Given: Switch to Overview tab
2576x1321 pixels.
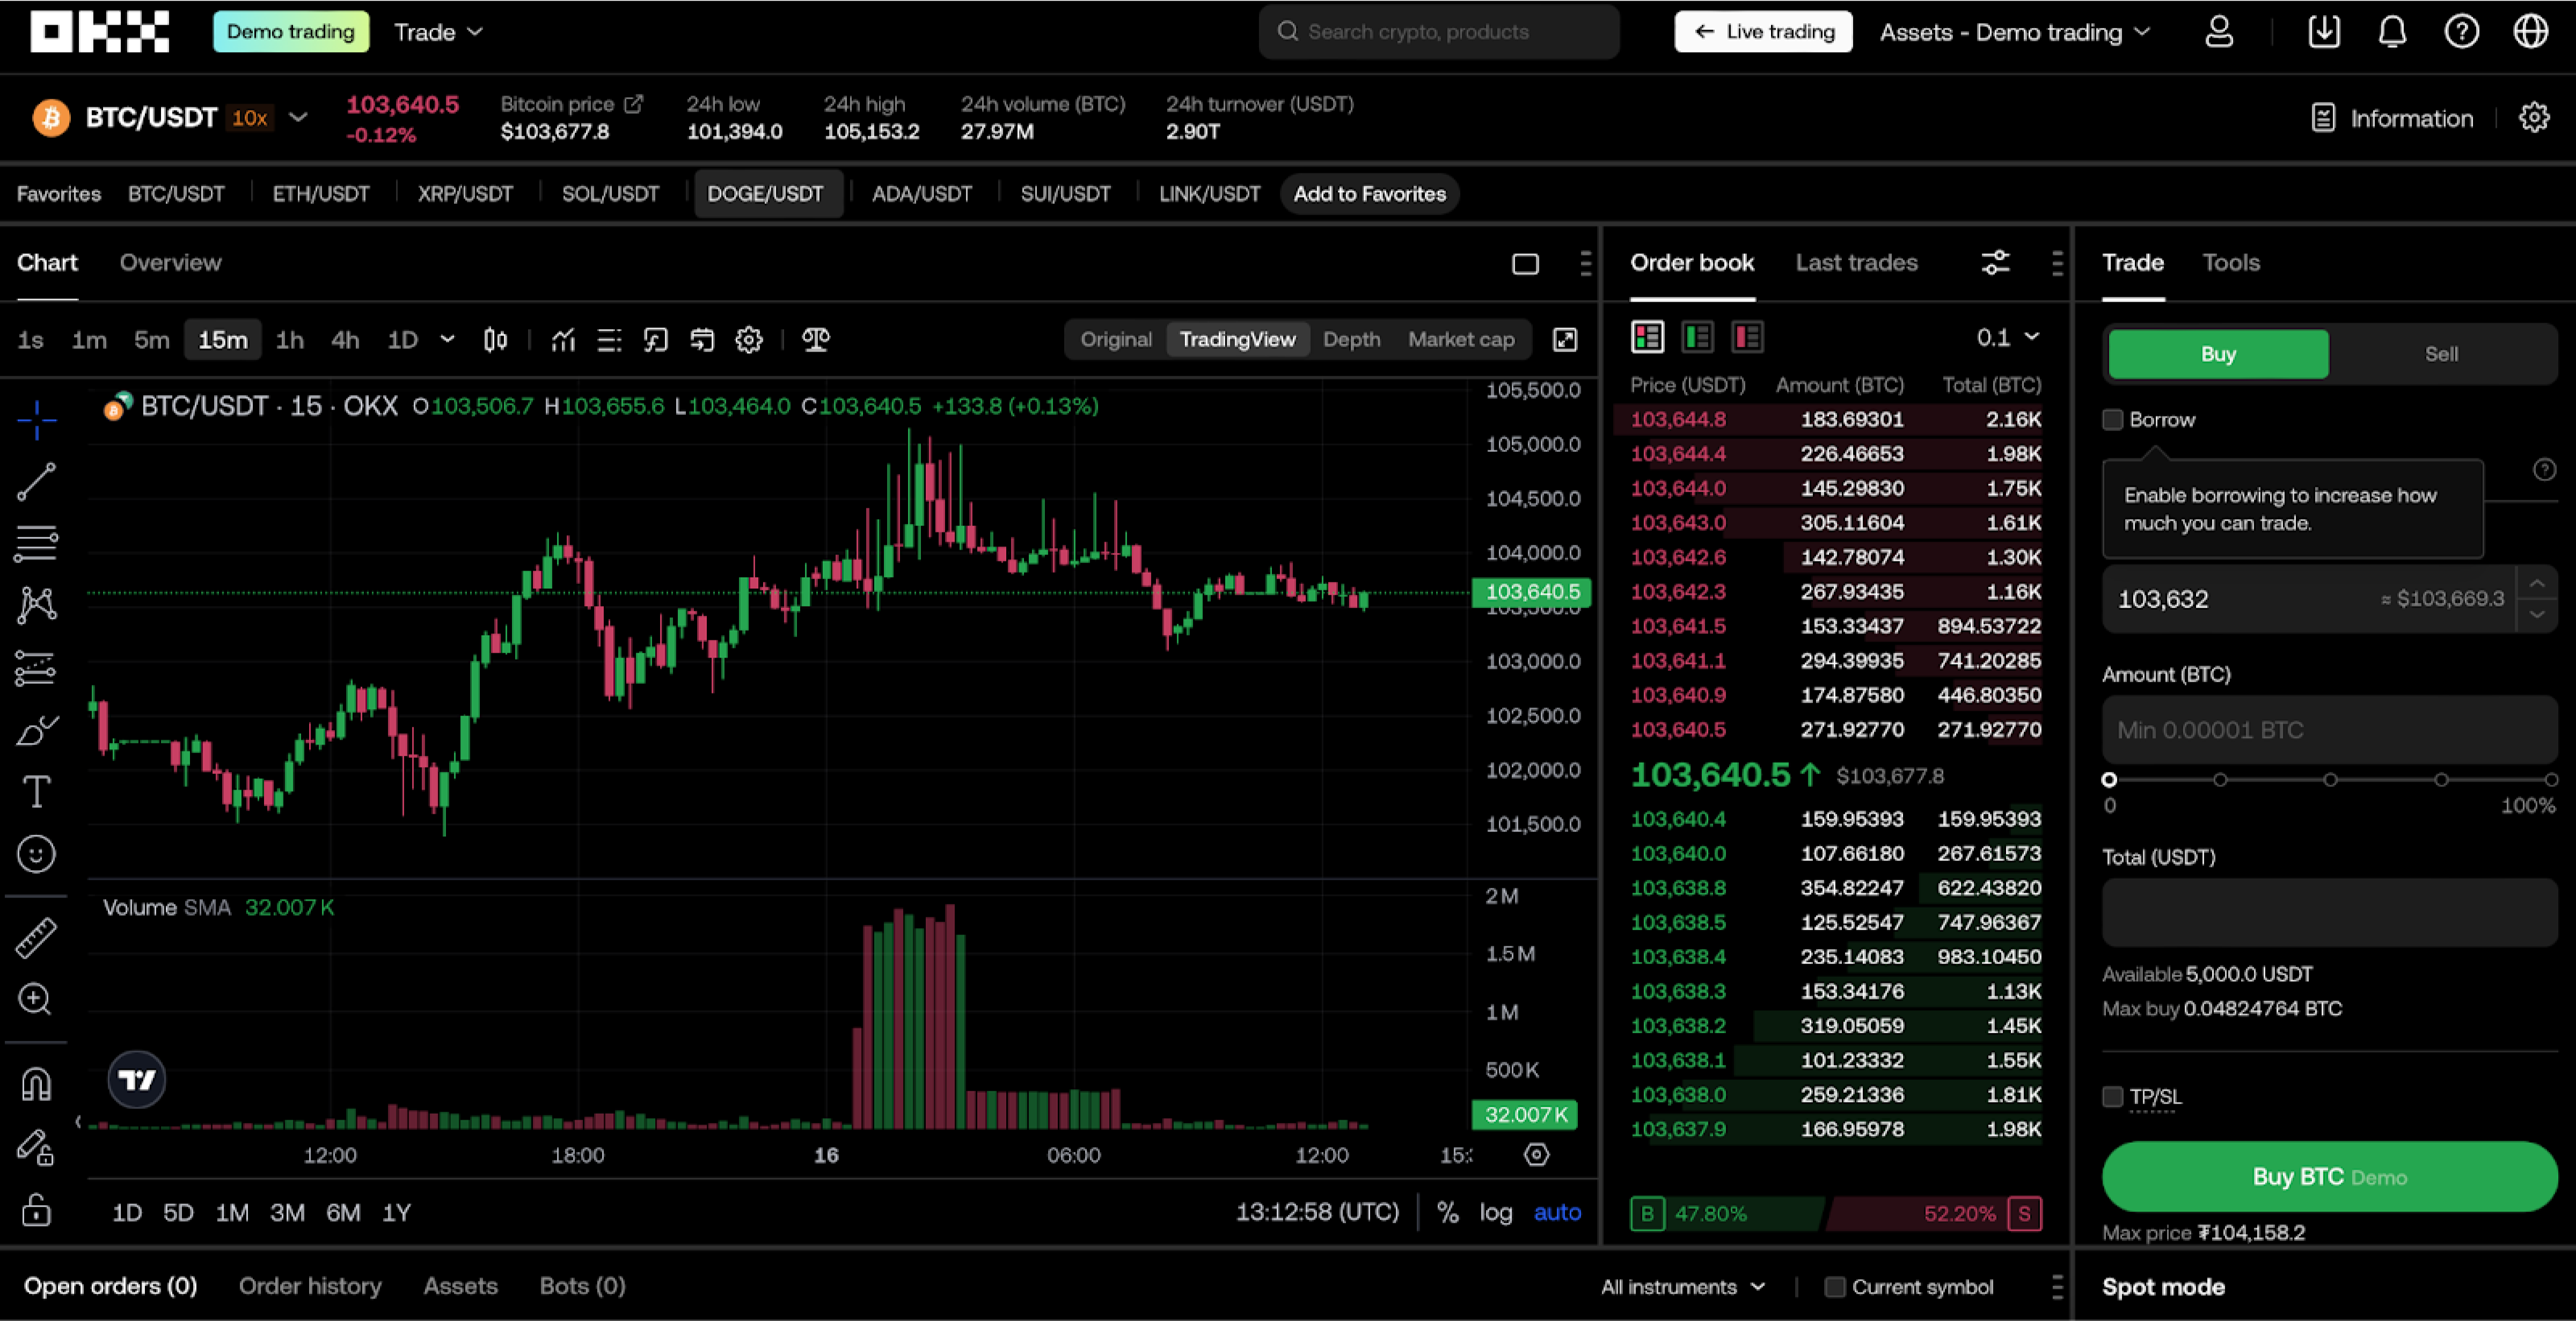Looking at the screenshot, I should (x=170, y=262).
